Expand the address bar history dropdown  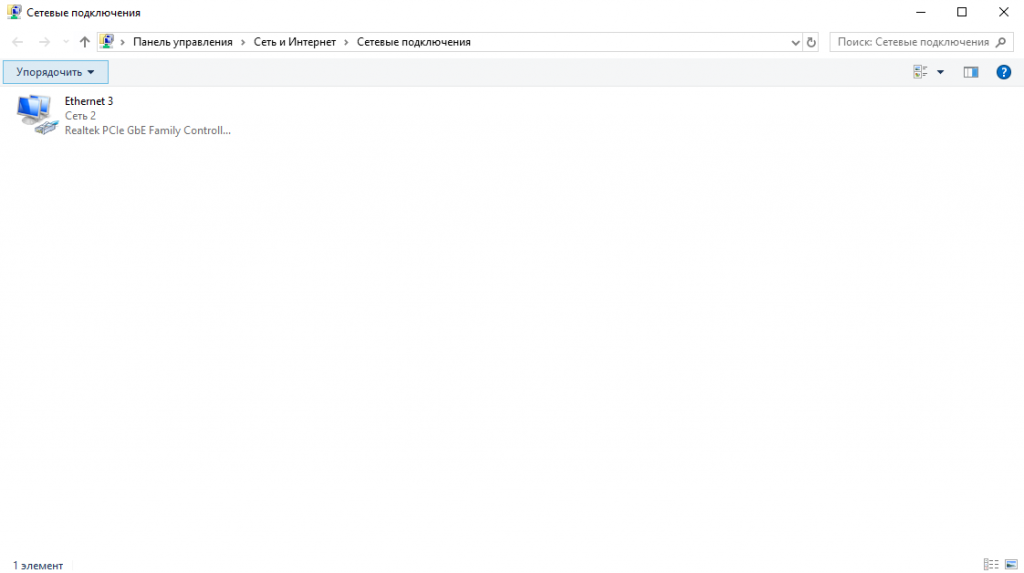795,42
